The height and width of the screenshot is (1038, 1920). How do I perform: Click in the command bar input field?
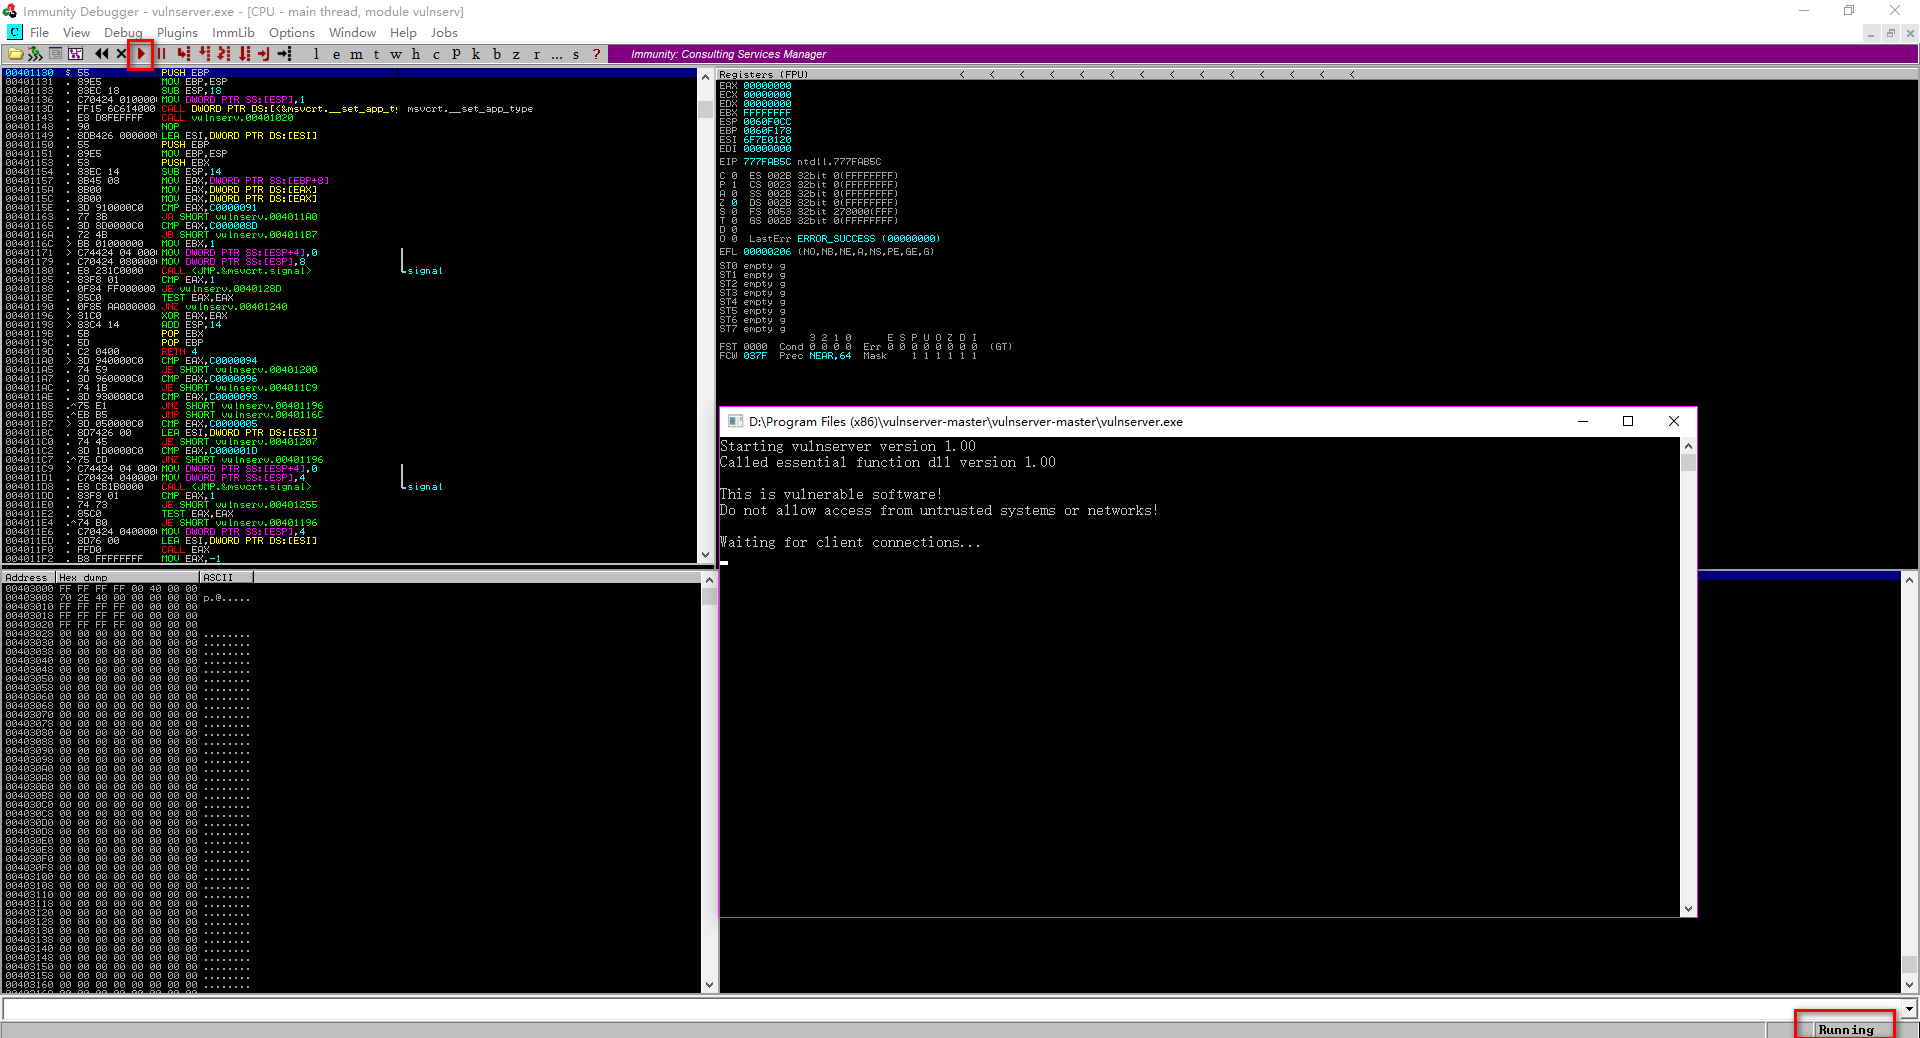[951, 1009]
